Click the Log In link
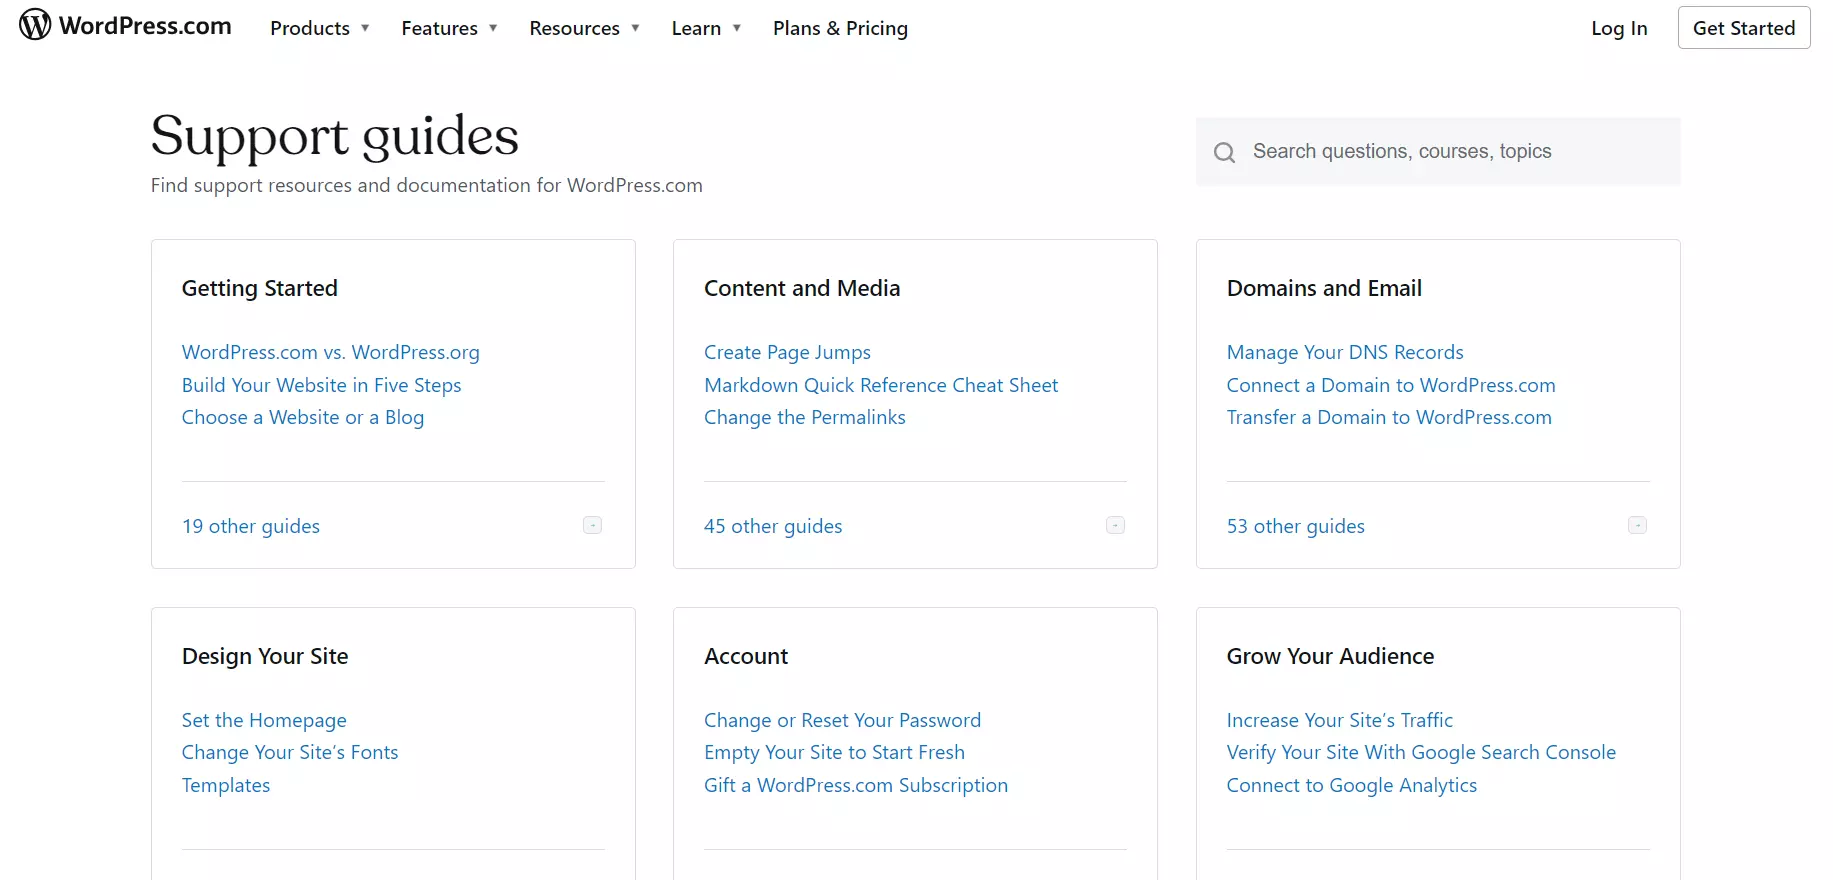Viewport: 1833px width, 880px height. [1618, 28]
